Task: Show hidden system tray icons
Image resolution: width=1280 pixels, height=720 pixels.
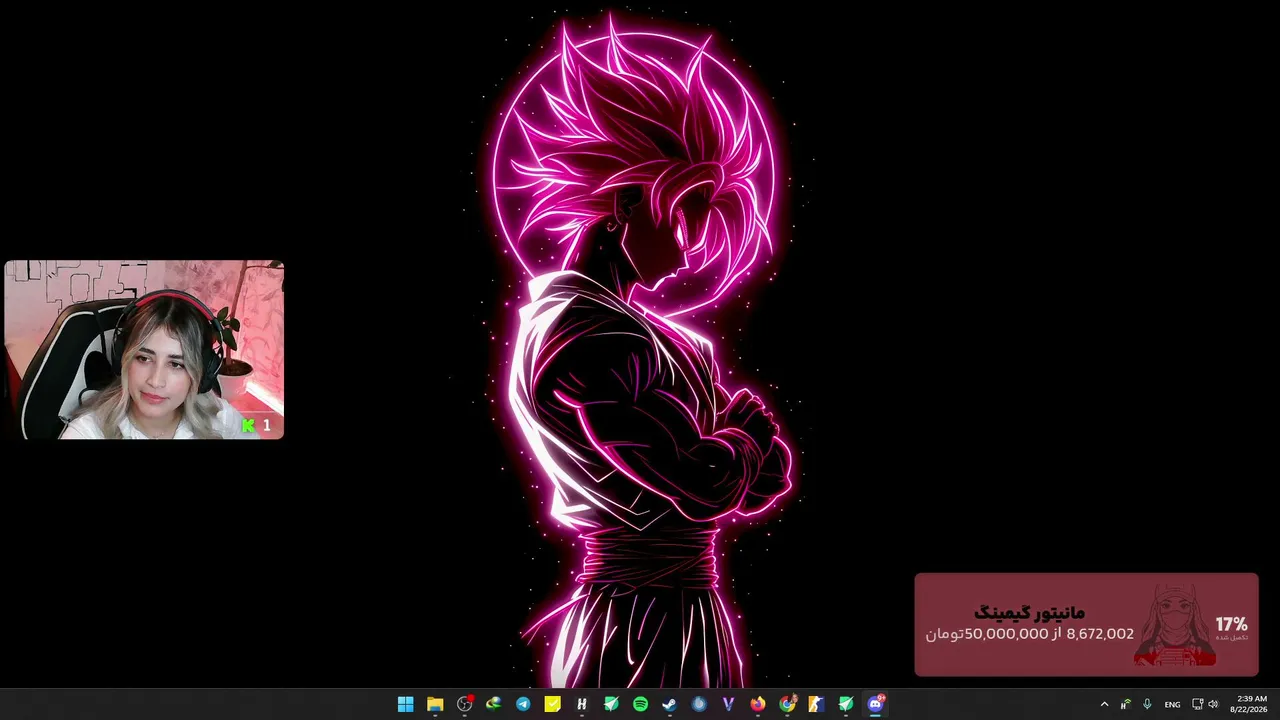Action: click(x=1104, y=704)
